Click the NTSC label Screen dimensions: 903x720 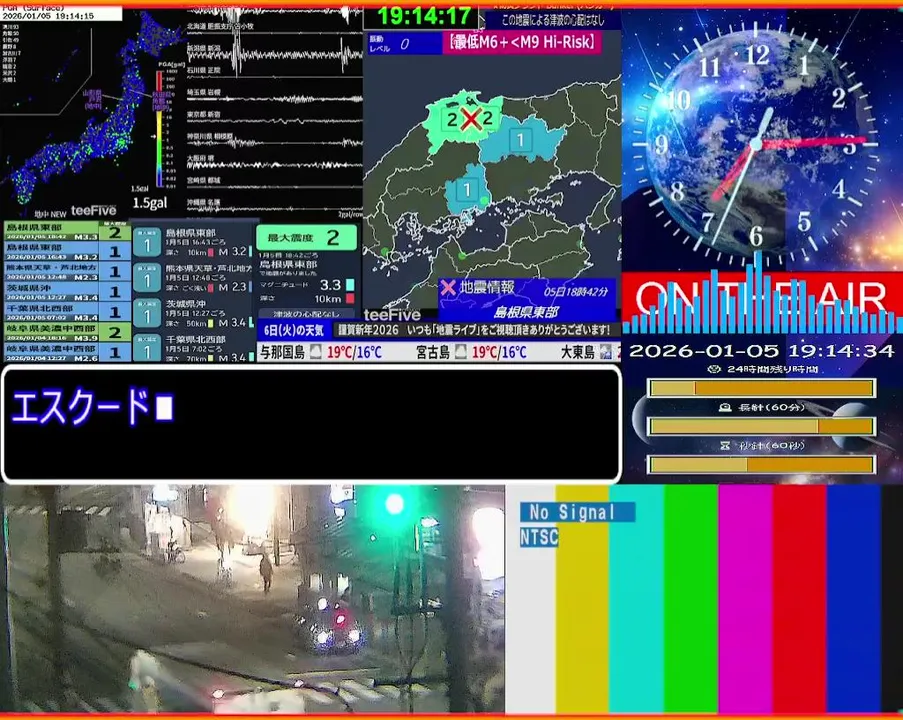pyautogui.click(x=539, y=537)
